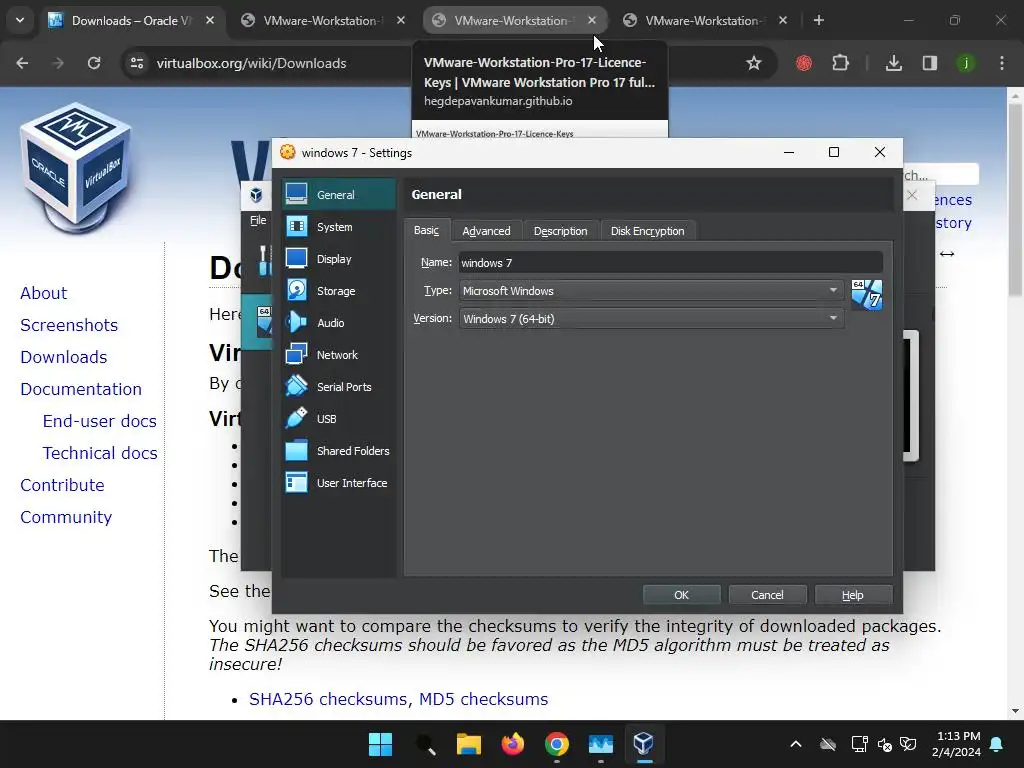This screenshot has width=1024, height=768.
Task: Bookmark this page with the star icon
Action: (754, 63)
